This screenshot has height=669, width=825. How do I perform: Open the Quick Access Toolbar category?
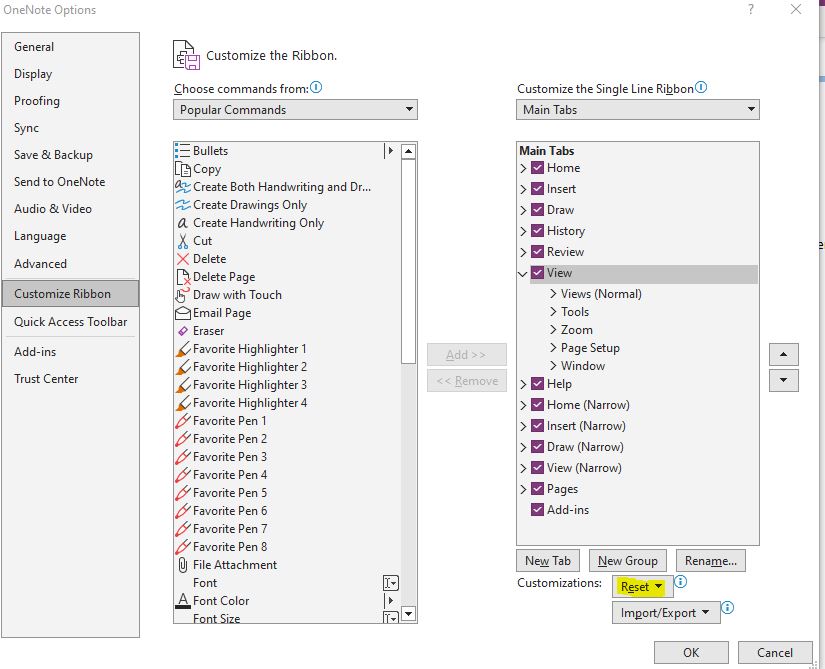click(x=71, y=322)
